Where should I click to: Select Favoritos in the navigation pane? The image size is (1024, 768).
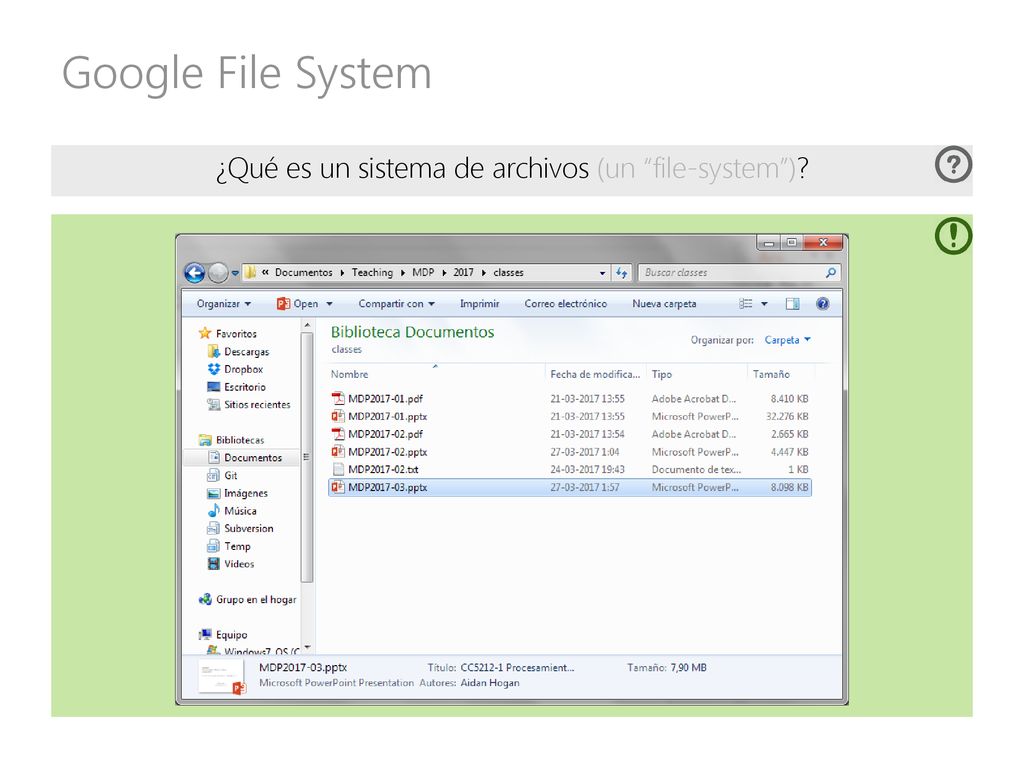228,333
